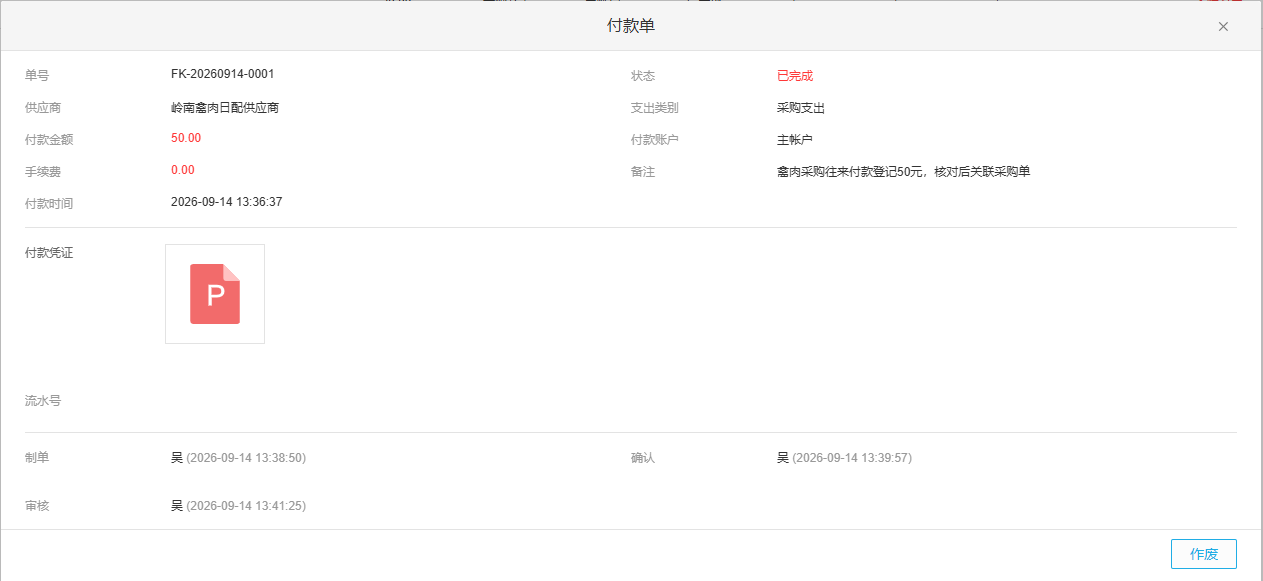Click the 付款账户 field label
Viewport: 1263px width, 581px height.
[x=655, y=140]
